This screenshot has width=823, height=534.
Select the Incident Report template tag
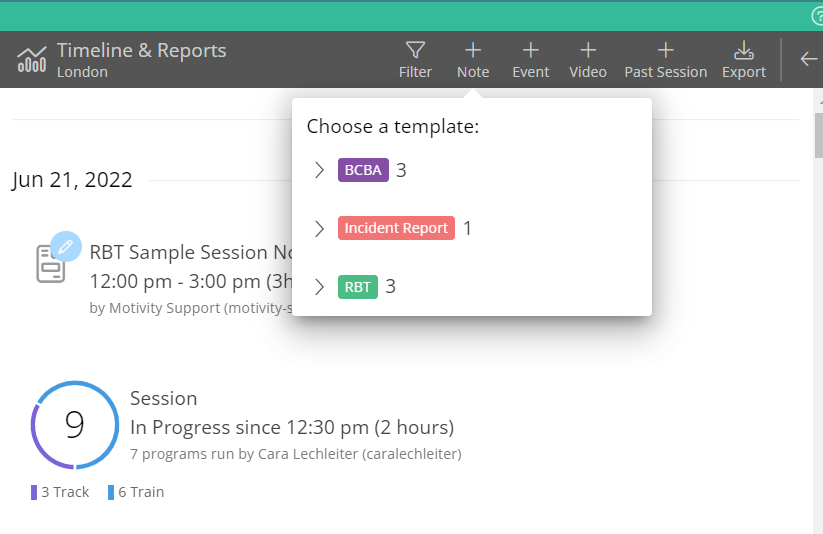pyautogui.click(x=396, y=228)
